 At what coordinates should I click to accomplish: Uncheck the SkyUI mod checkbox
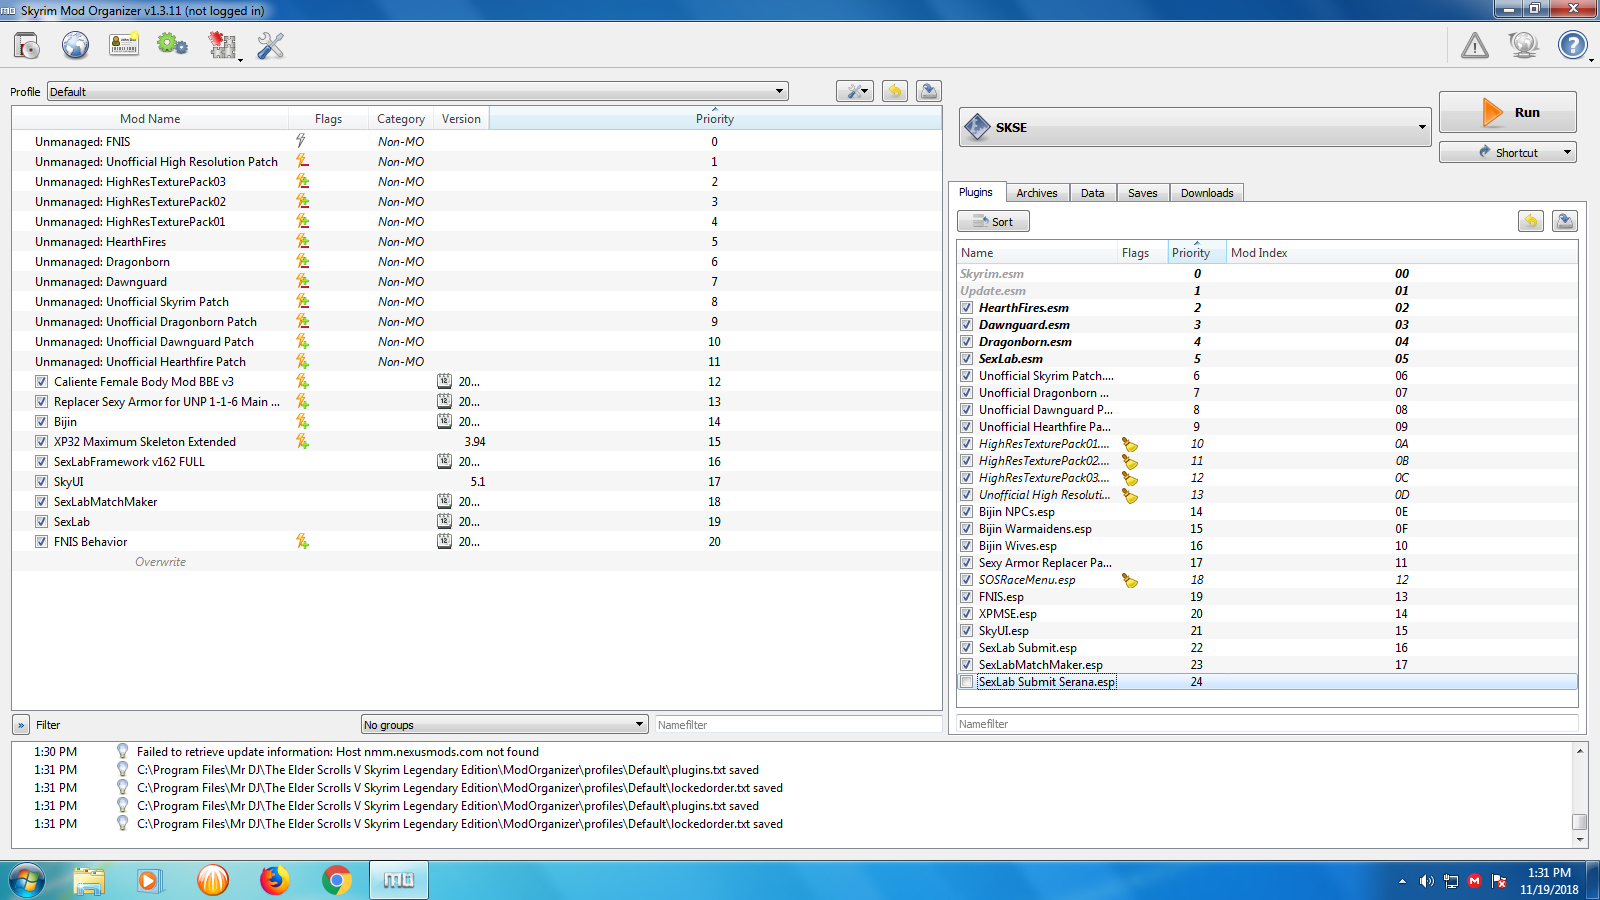tap(41, 481)
